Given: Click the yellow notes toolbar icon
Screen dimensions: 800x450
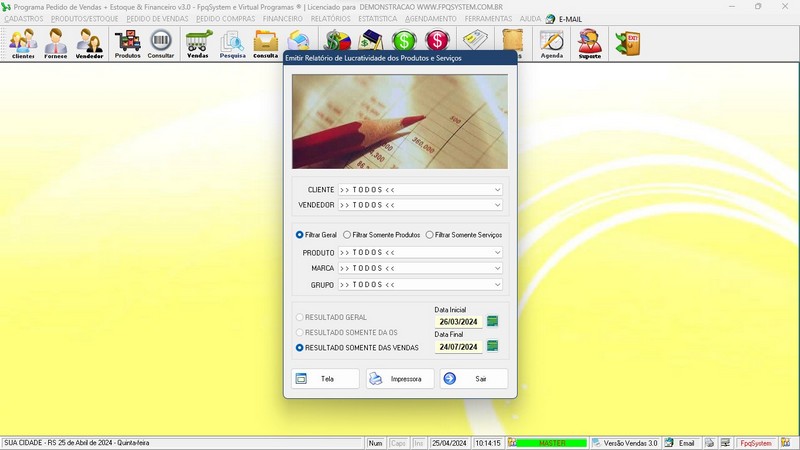Looking at the screenshot, I should (475, 40).
